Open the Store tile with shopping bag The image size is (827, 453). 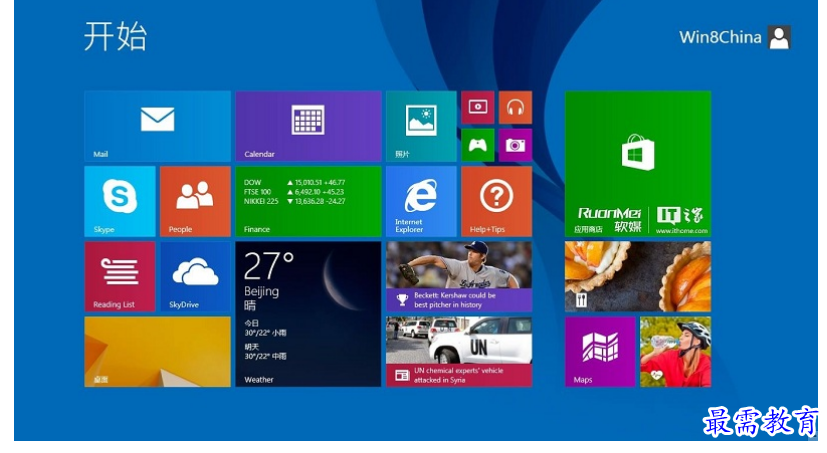(638, 164)
